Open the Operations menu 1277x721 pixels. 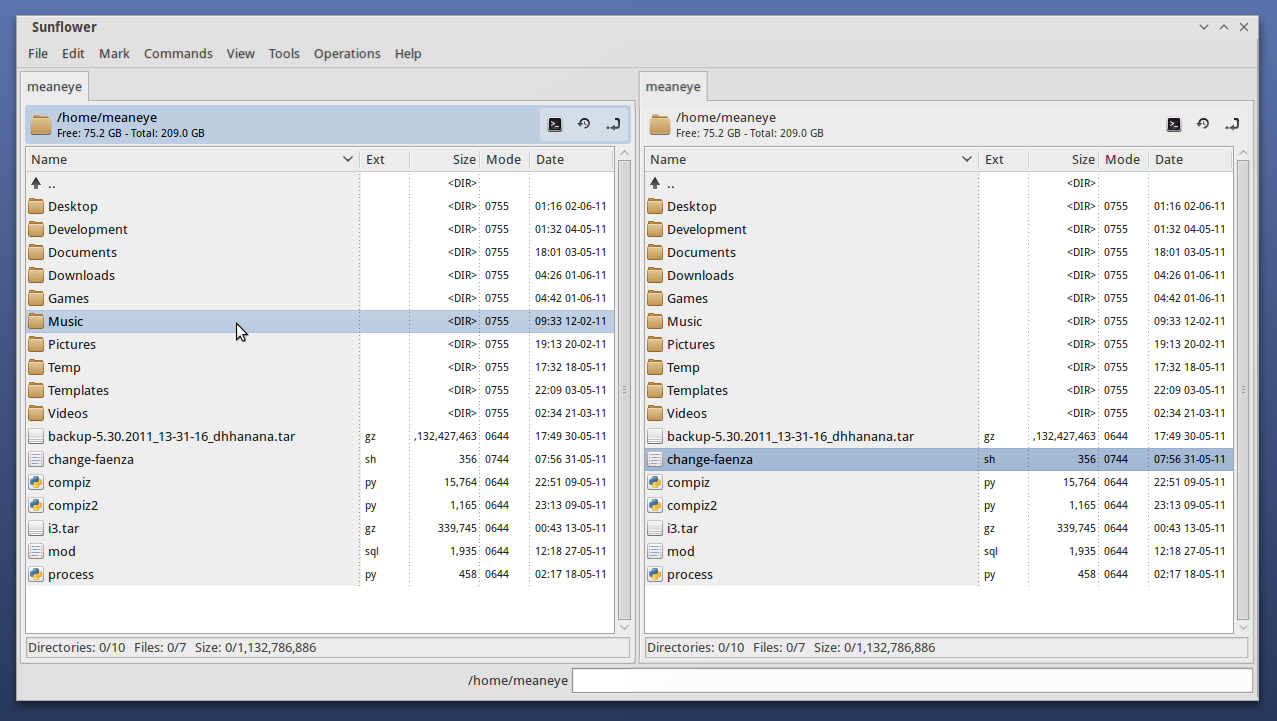(x=347, y=54)
